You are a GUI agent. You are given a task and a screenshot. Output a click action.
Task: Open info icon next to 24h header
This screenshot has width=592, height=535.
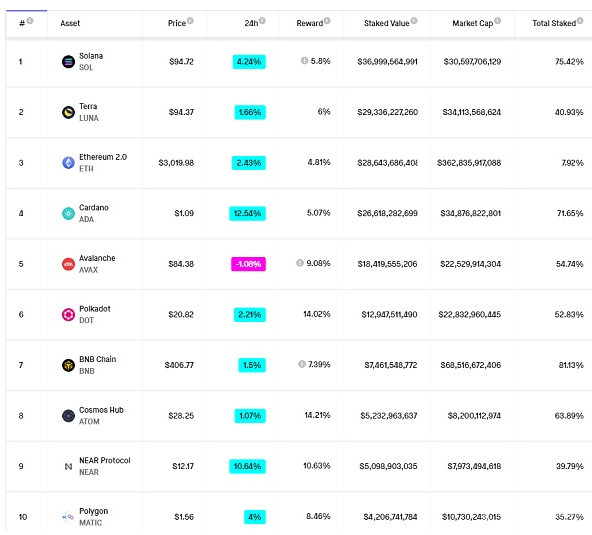pyautogui.click(x=262, y=20)
